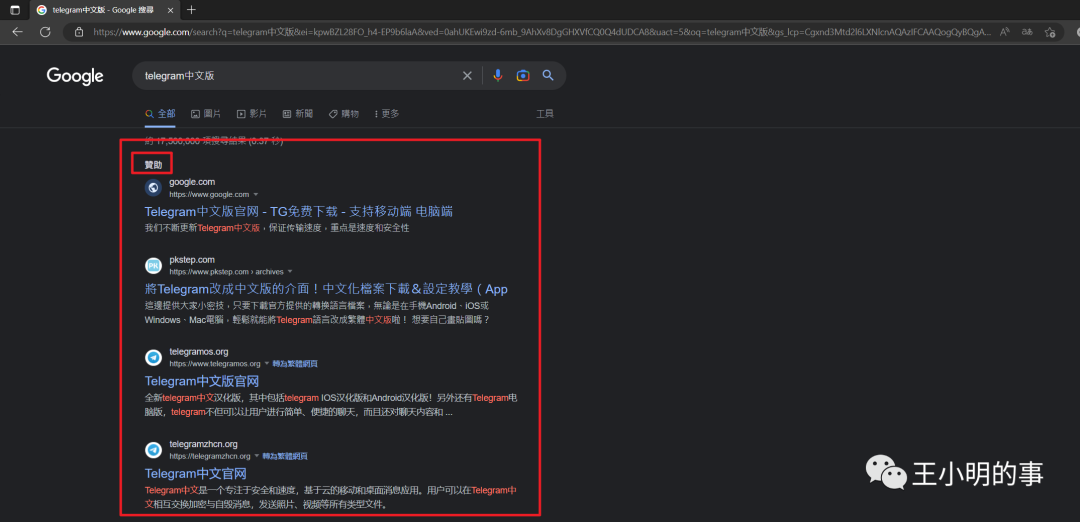Click the magnifier search button
The height and width of the screenshot is (522, 1080).
click(548, 76)
